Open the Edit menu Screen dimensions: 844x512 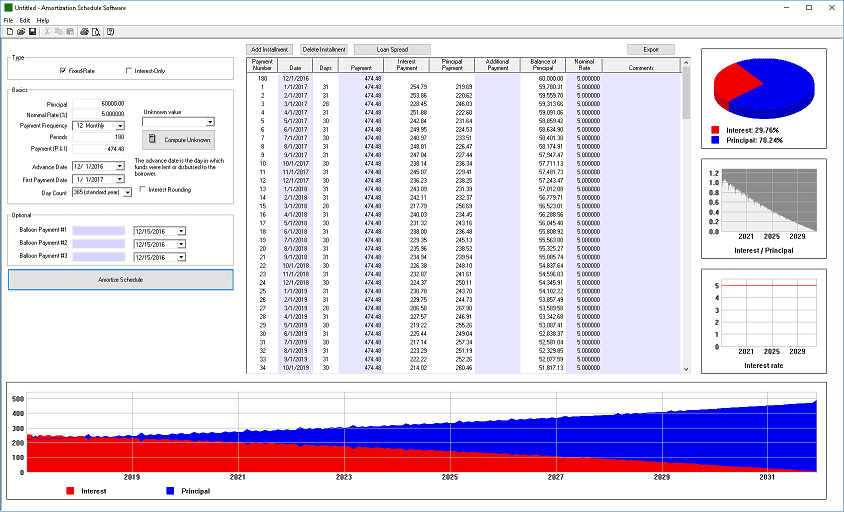click(x=25, y=20)
